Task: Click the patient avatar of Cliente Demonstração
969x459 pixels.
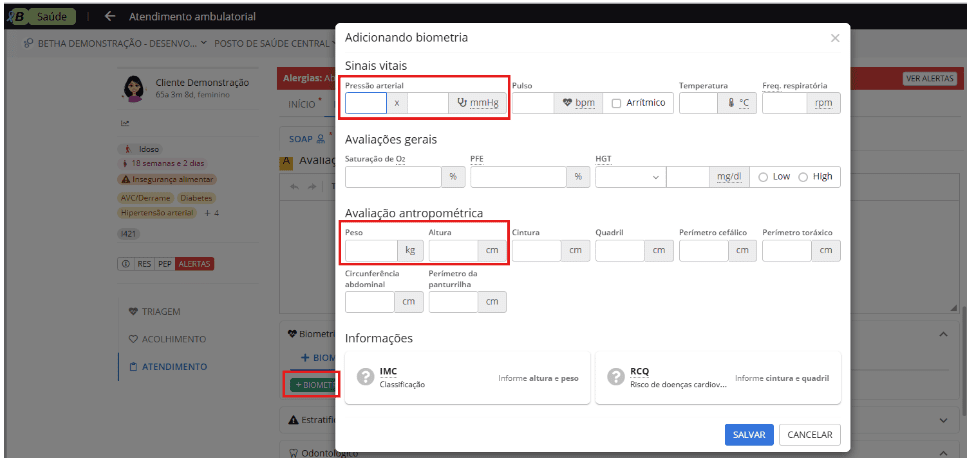Action: click(132, 90)
